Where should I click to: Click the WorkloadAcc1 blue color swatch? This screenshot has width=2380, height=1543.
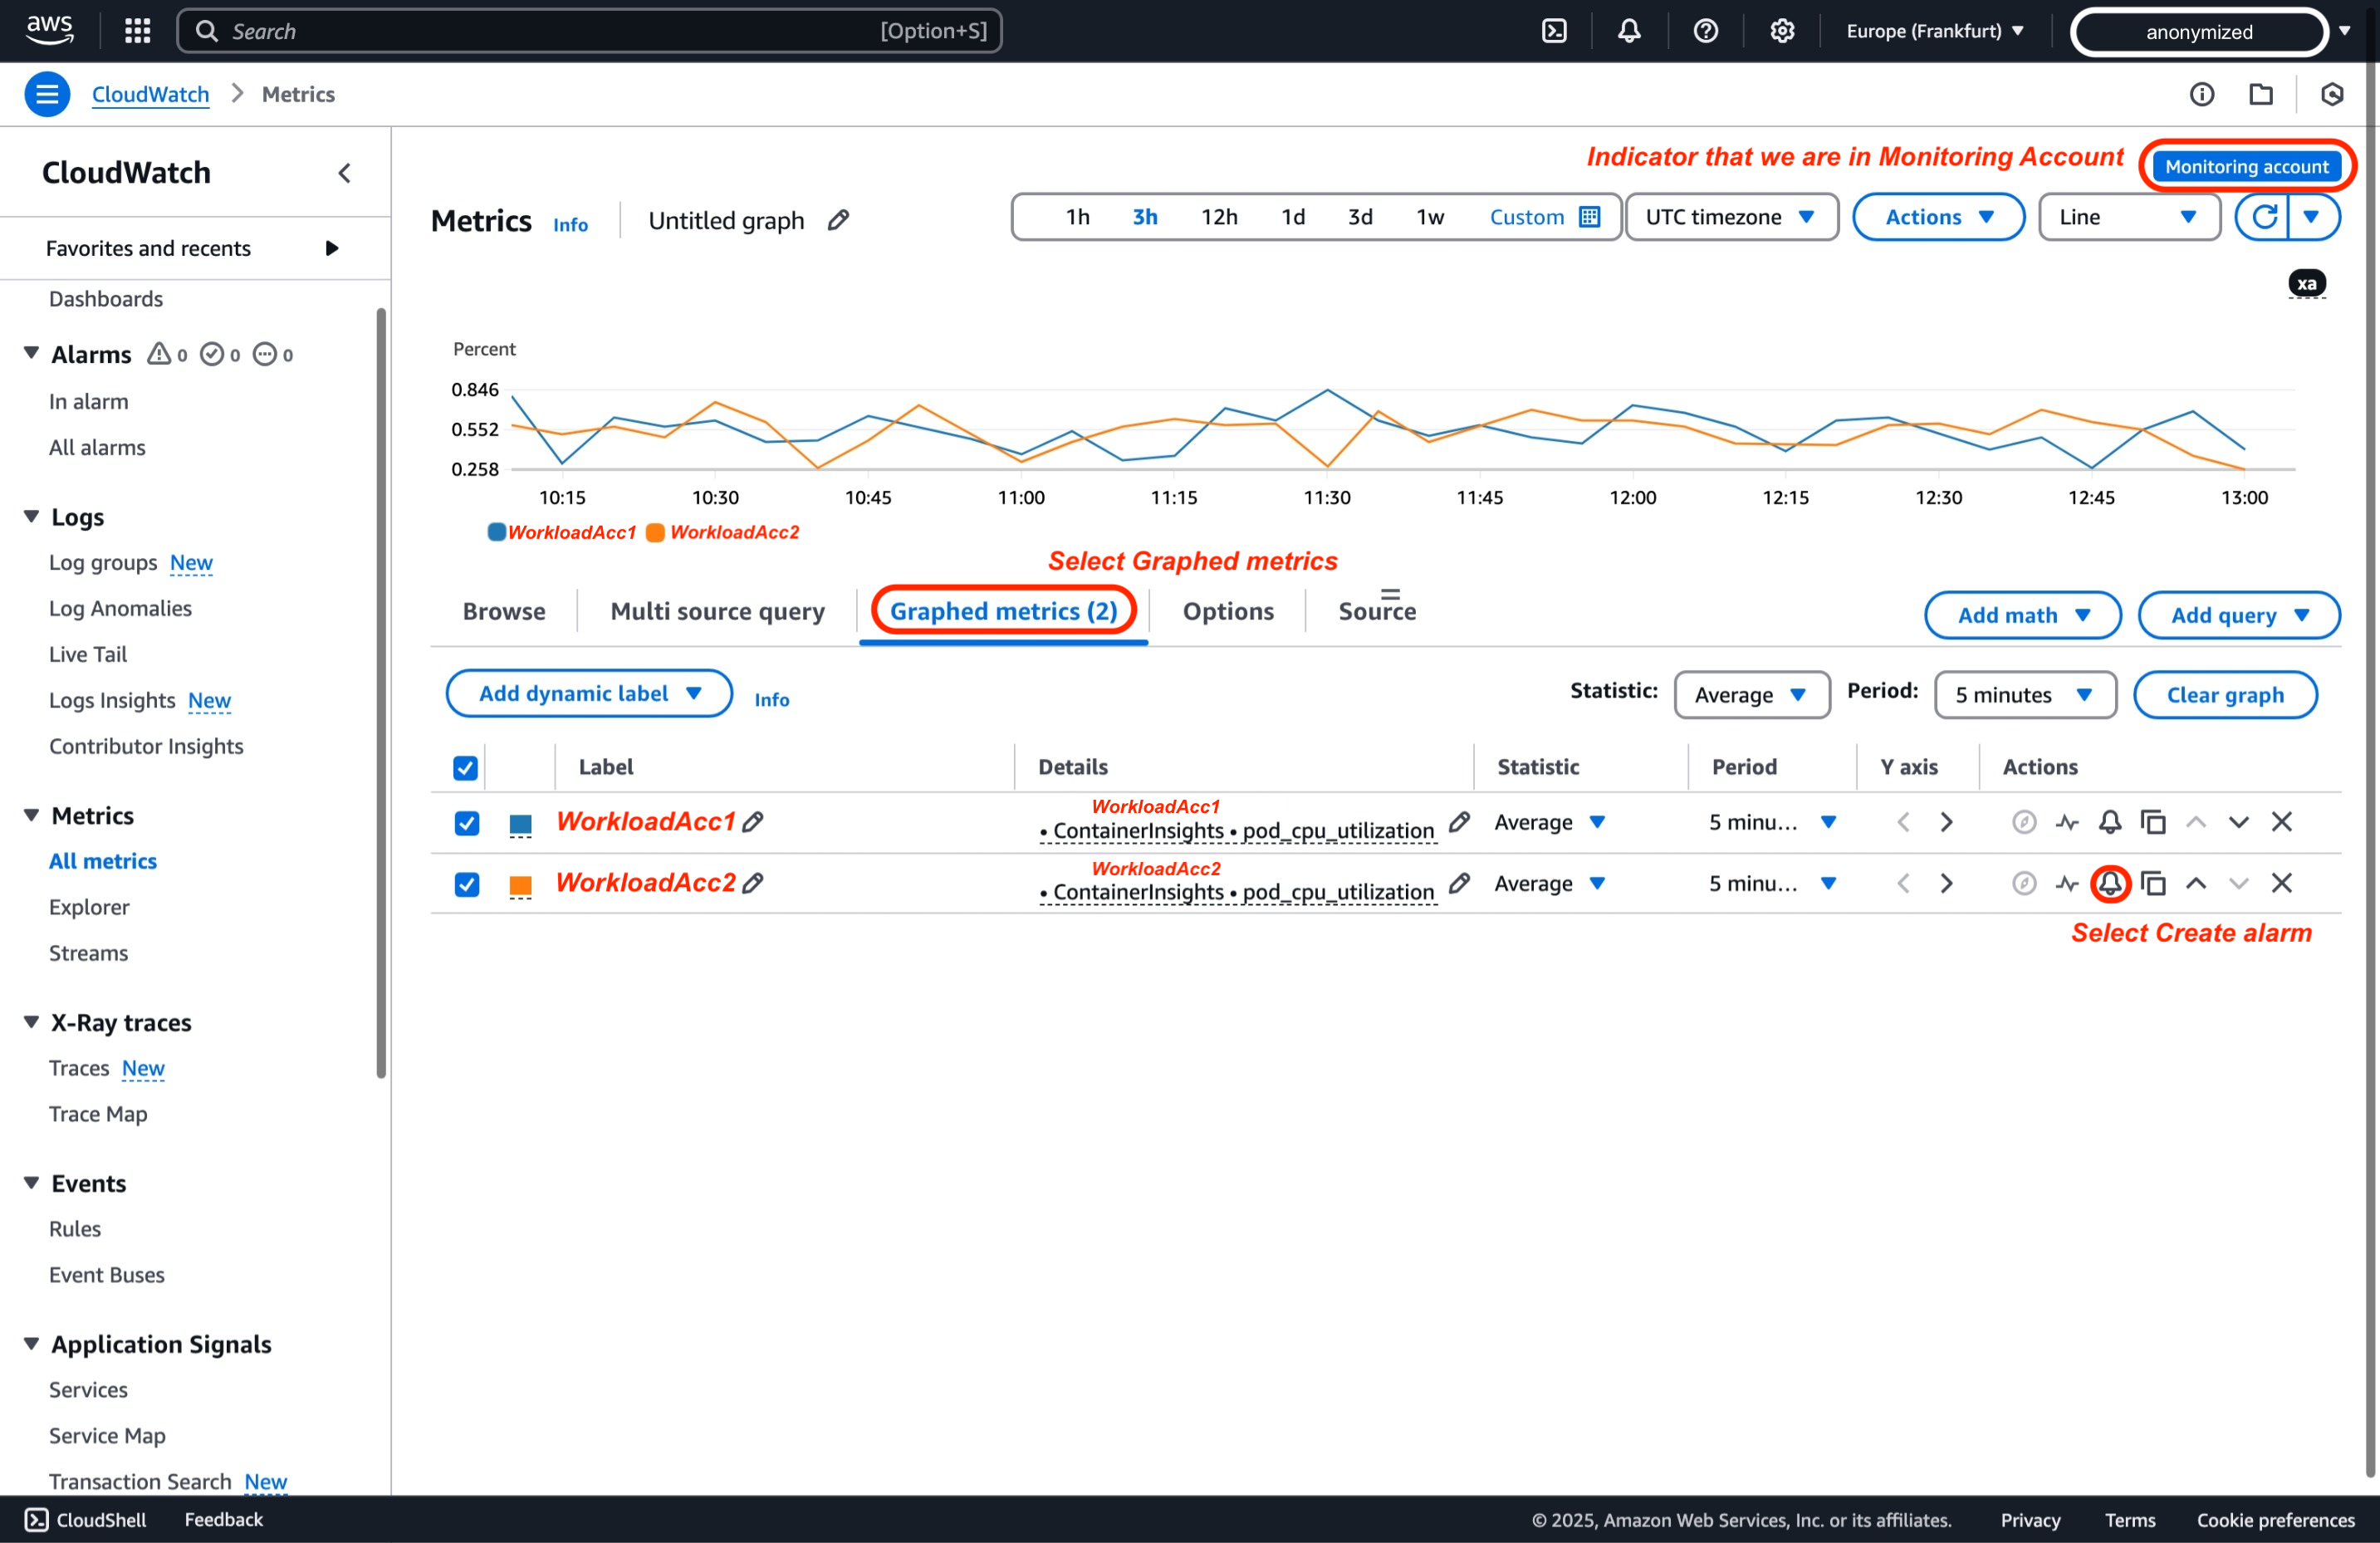pos(520,824)
